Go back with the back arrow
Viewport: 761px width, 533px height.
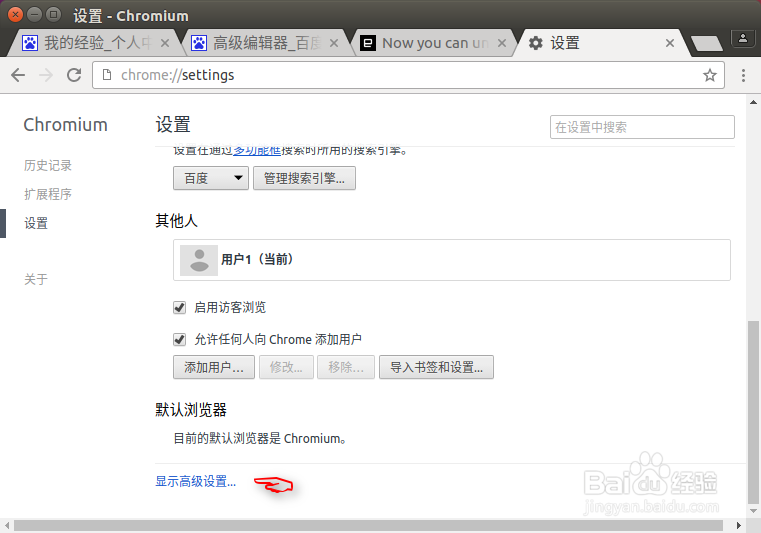coord(18,75)
